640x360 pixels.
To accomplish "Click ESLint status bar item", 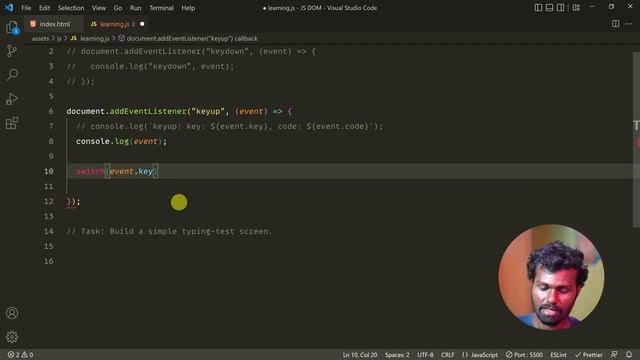I will 558,355.
